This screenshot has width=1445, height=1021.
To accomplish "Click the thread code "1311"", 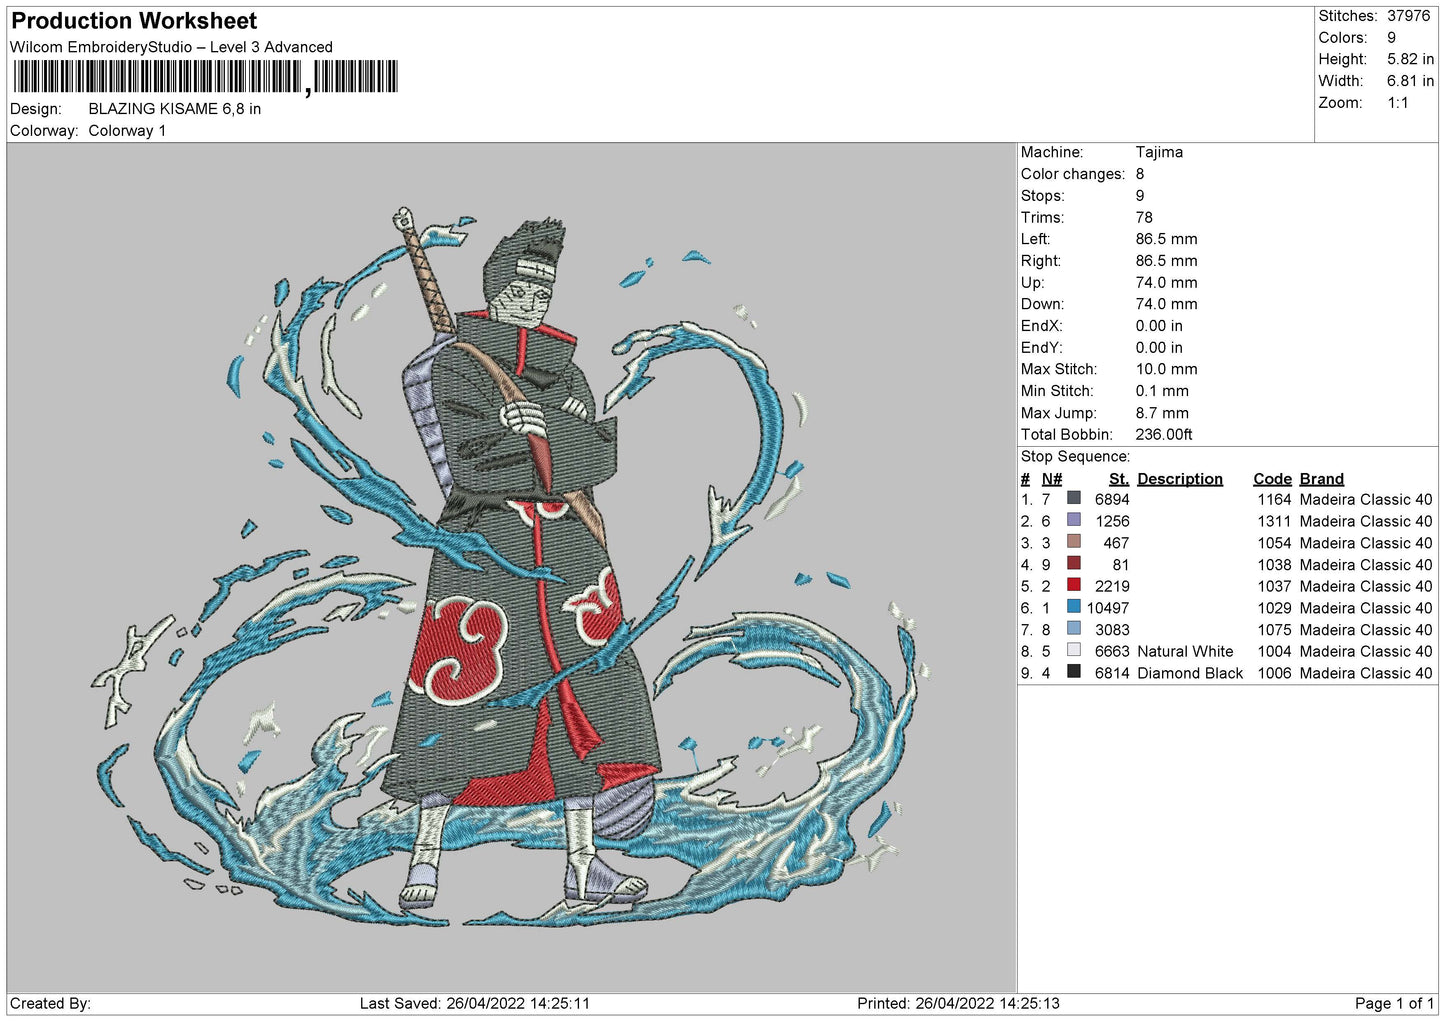I will tap(1275, 522).
